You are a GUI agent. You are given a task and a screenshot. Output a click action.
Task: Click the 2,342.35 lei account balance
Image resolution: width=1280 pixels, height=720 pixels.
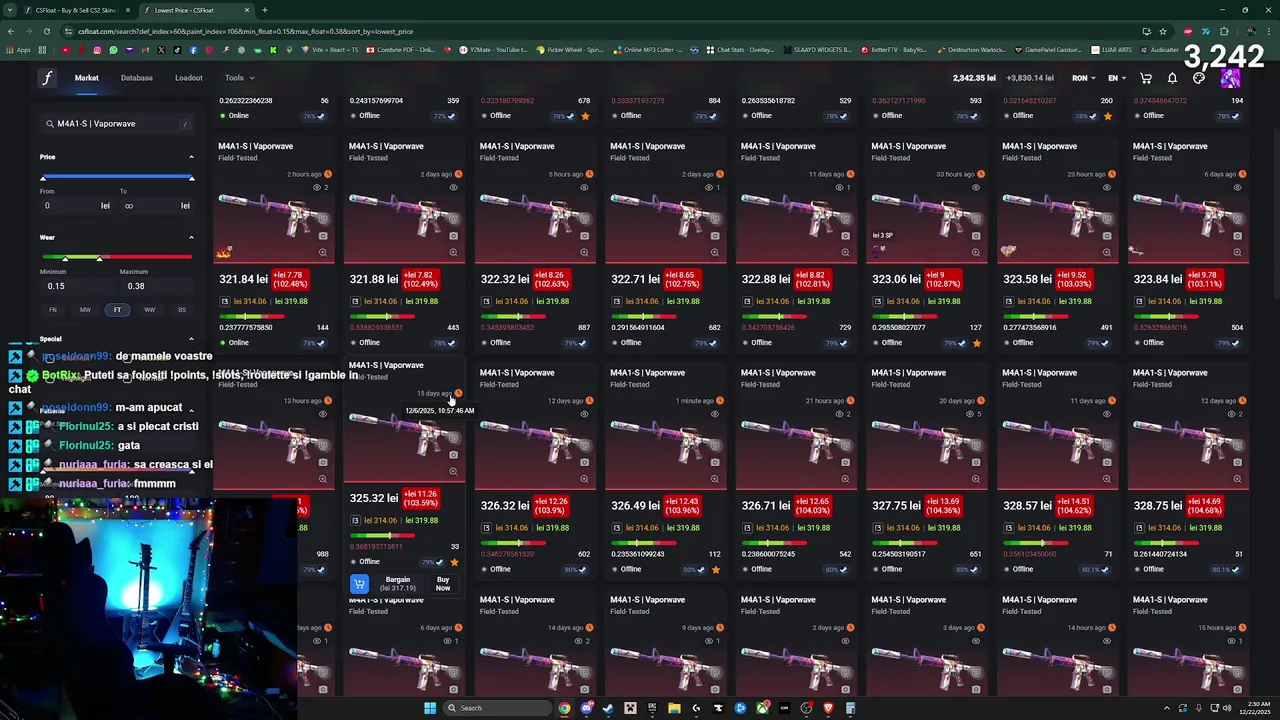click(x=974, y=78)
